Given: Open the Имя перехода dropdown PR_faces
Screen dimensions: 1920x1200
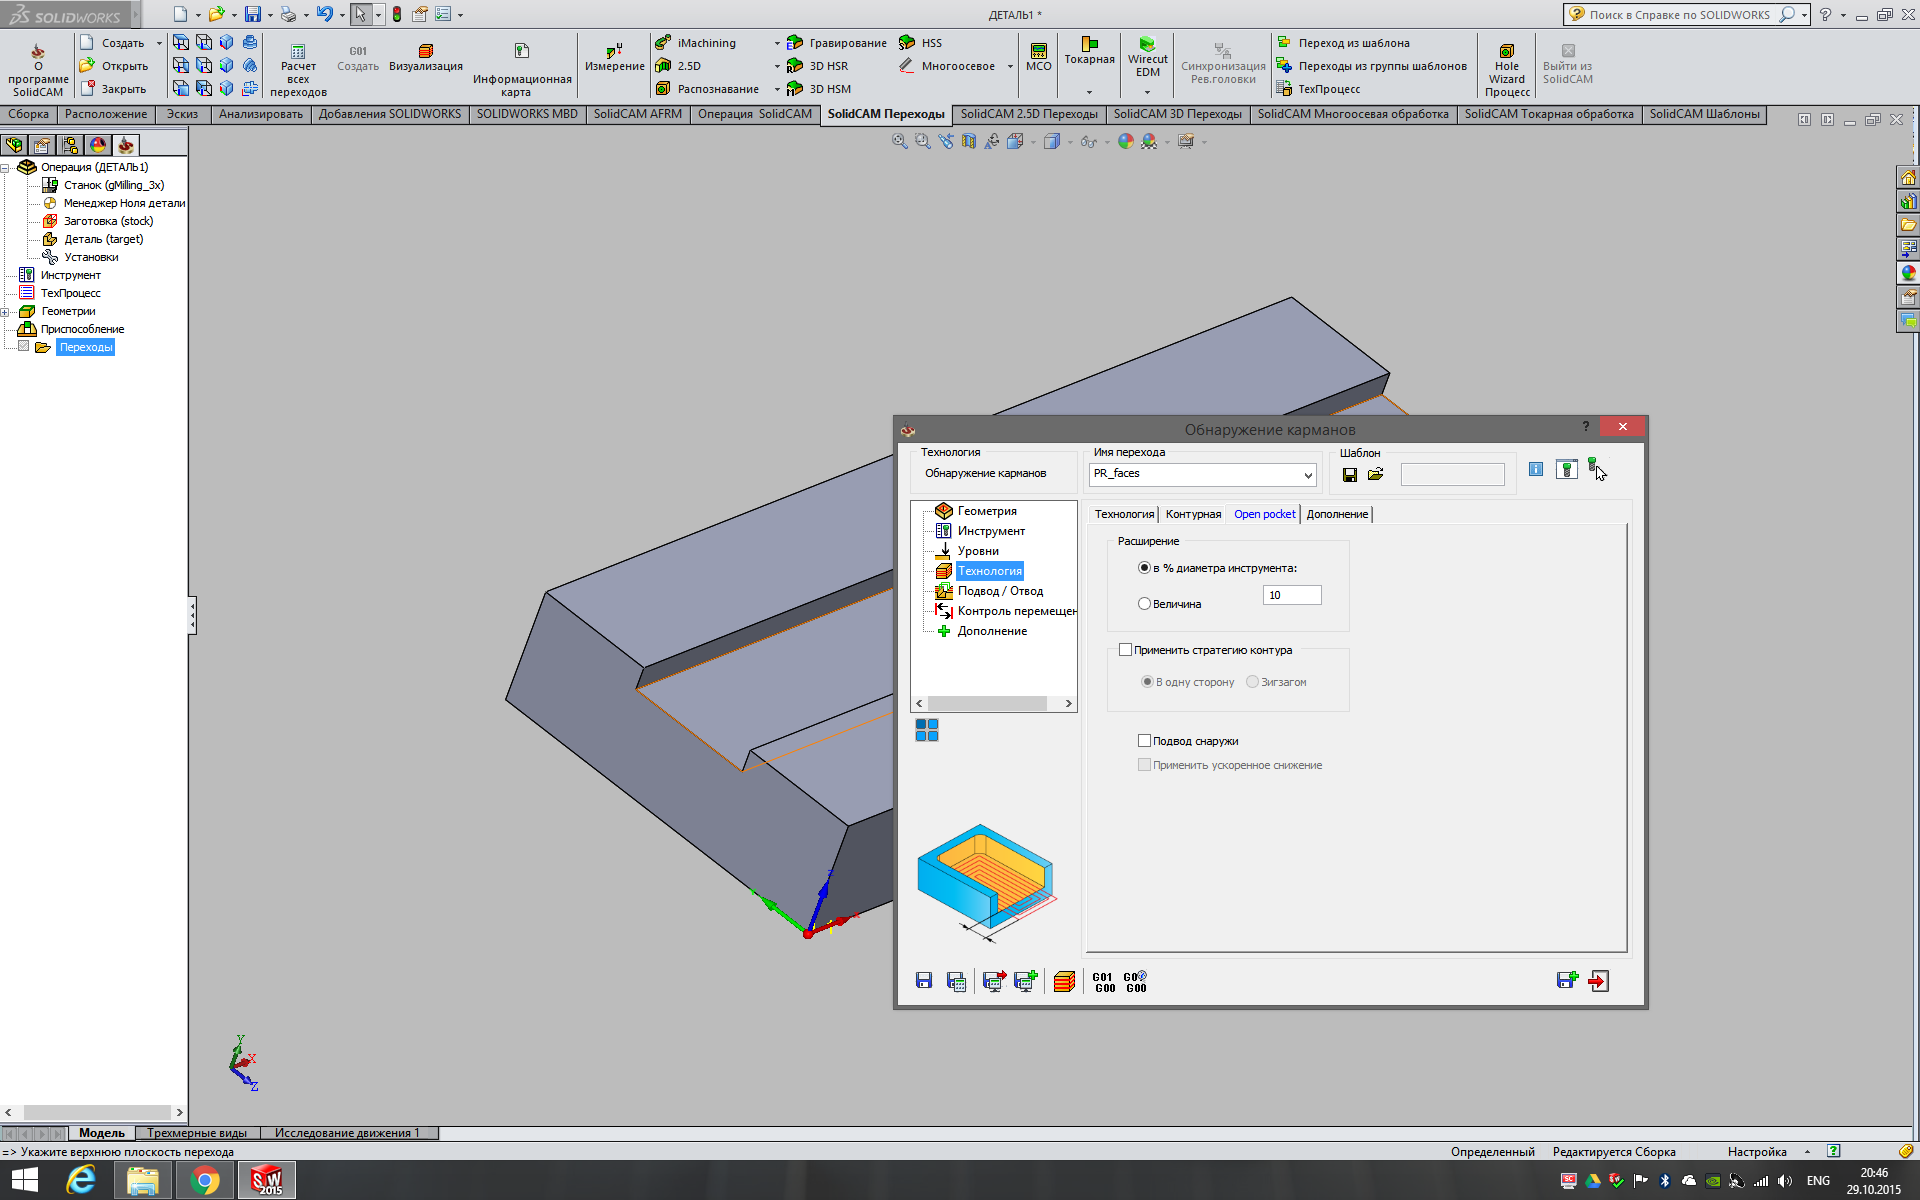Looking at the screenshot, I should [1307, 475].
